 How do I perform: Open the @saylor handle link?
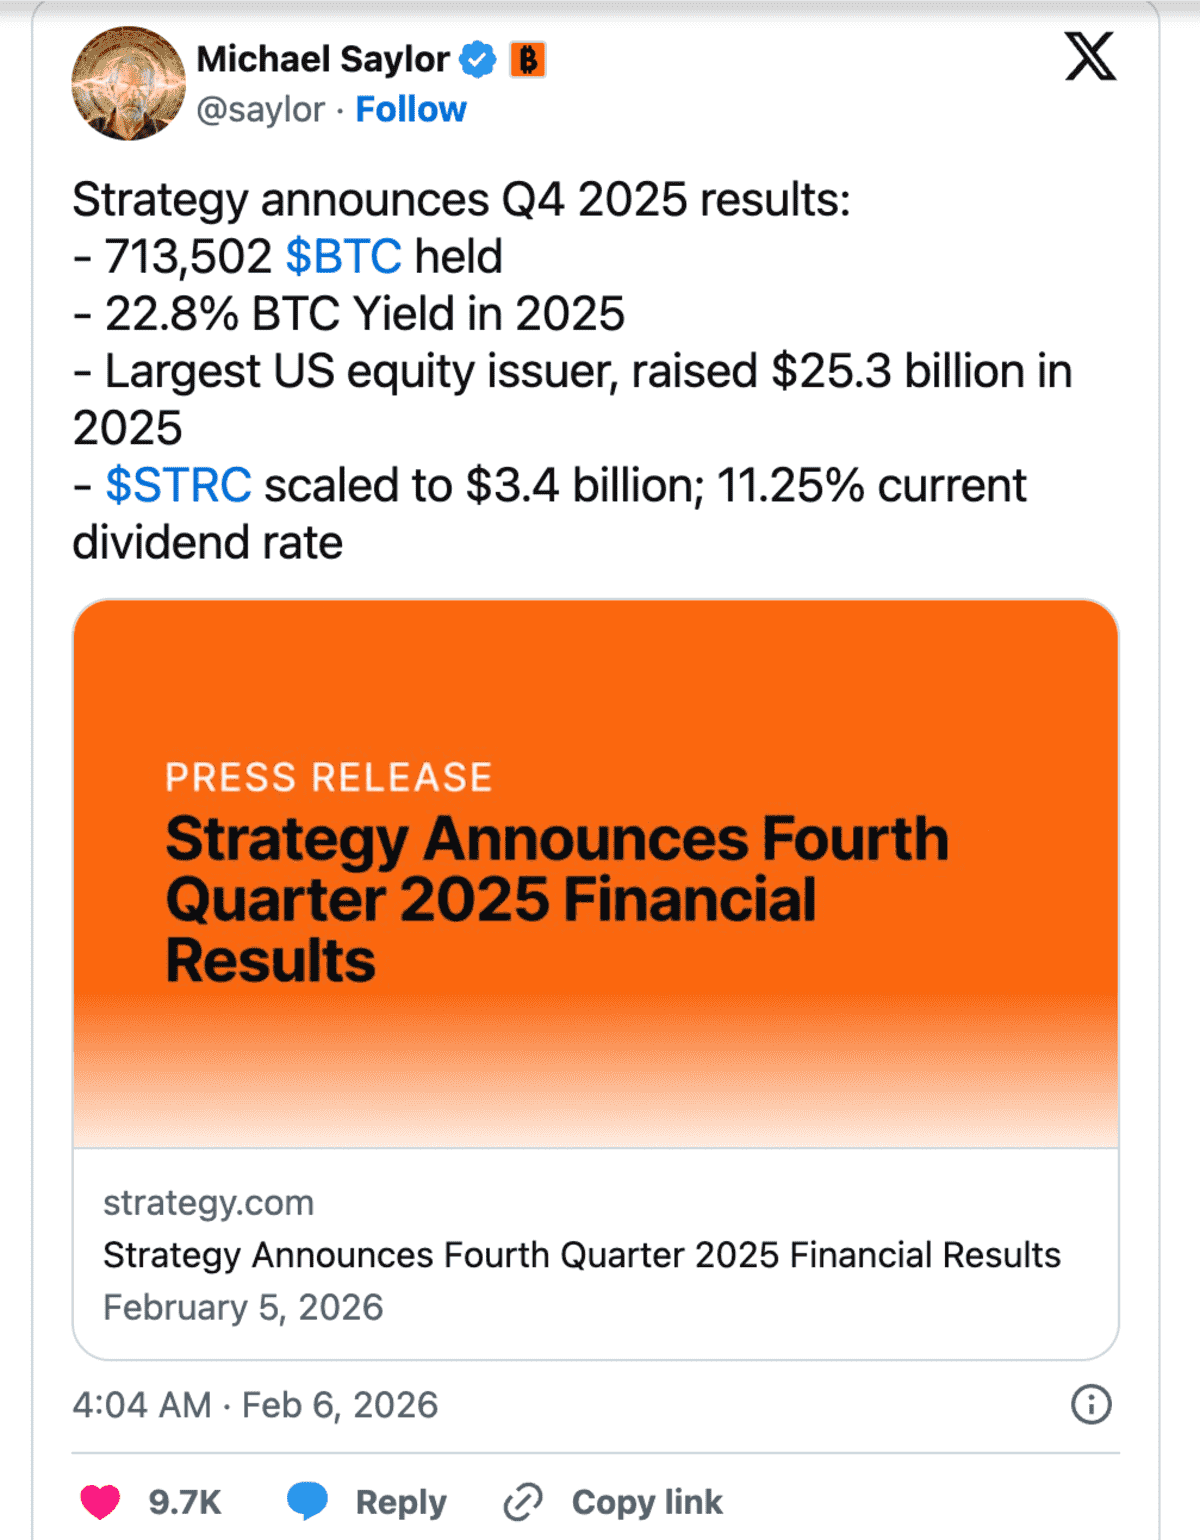pyautogui.click(x=261, y=109)
